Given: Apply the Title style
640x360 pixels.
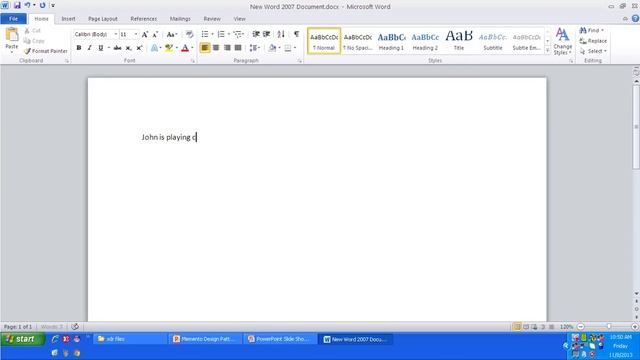Looking at the screenshot, I should (x=459, y=41).
